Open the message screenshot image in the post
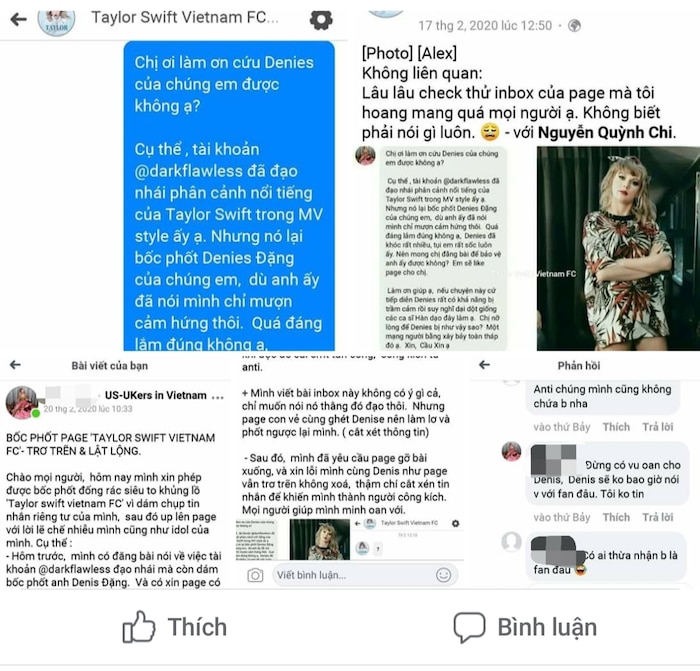This screenshot has height=671, width=700. (444, 248)
